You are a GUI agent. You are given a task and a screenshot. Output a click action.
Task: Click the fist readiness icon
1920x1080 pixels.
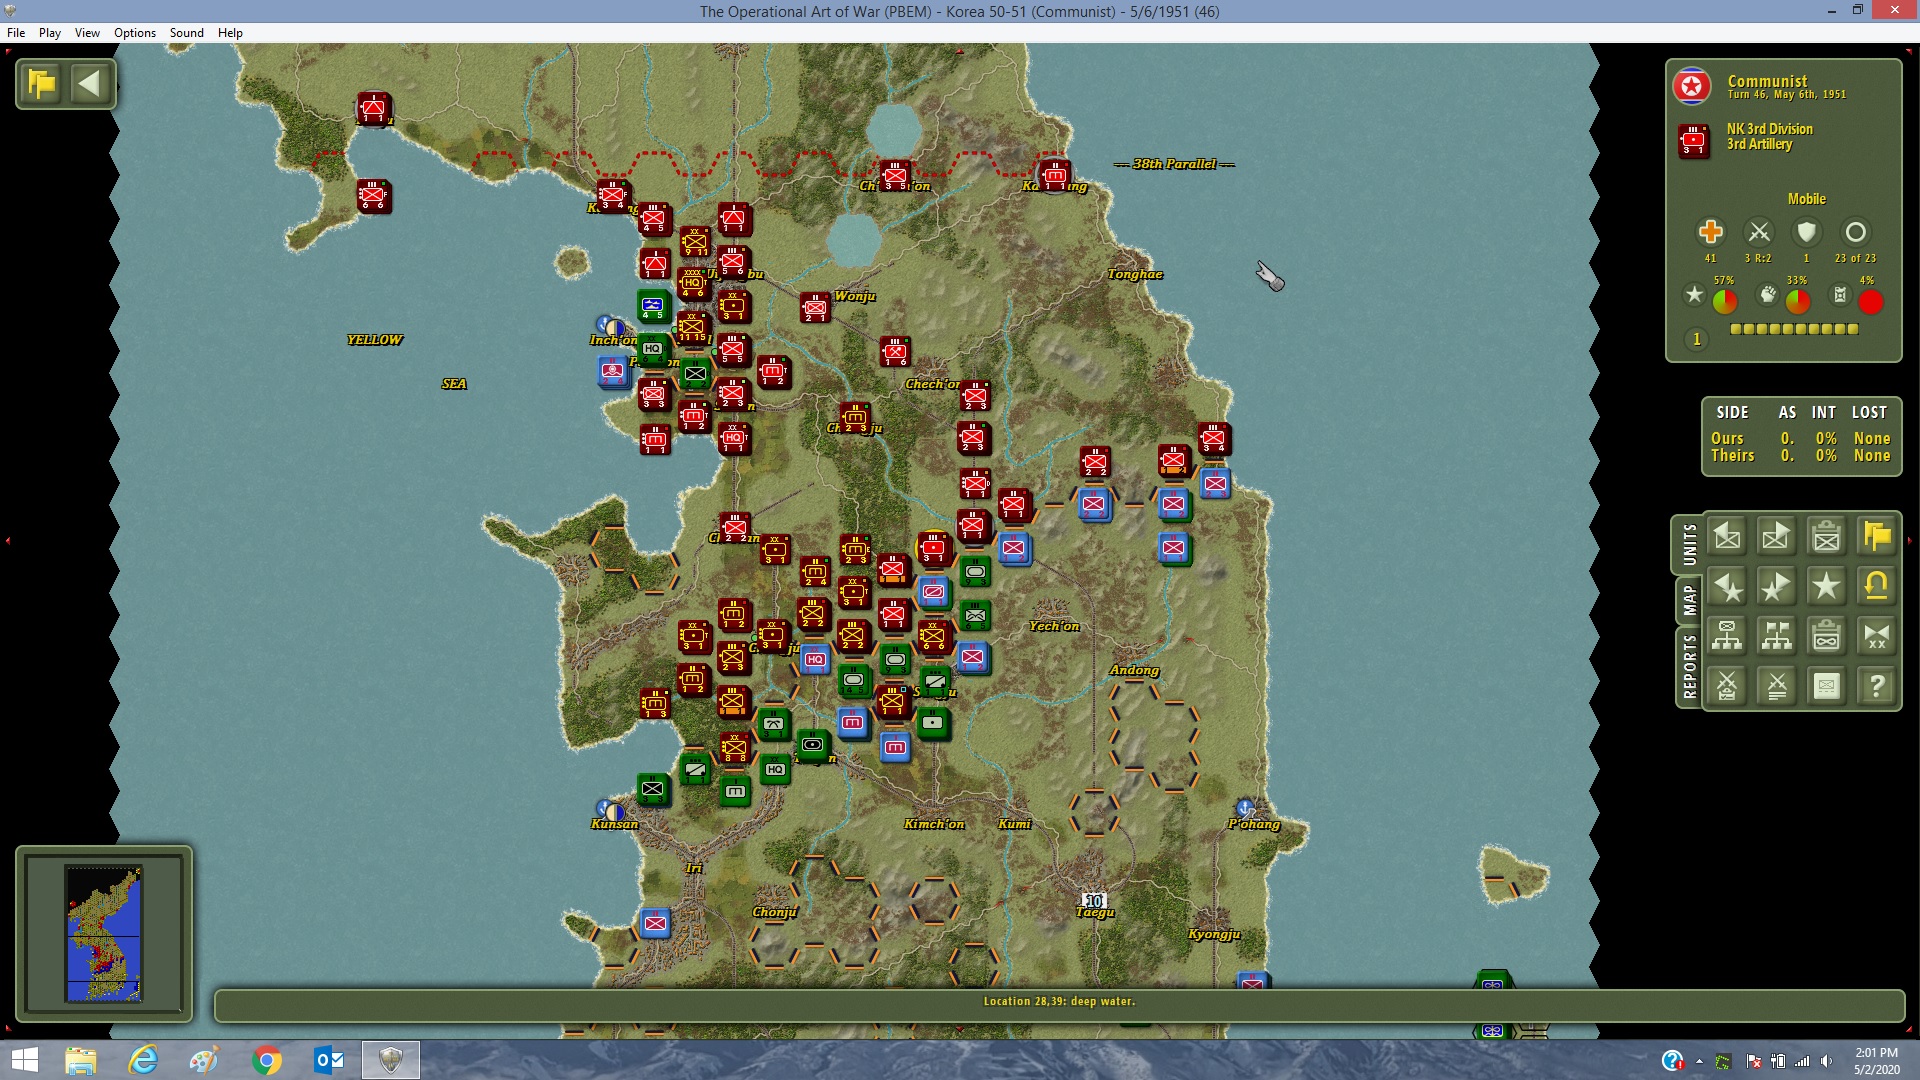pyautogui.click(x=1768, y=294)
